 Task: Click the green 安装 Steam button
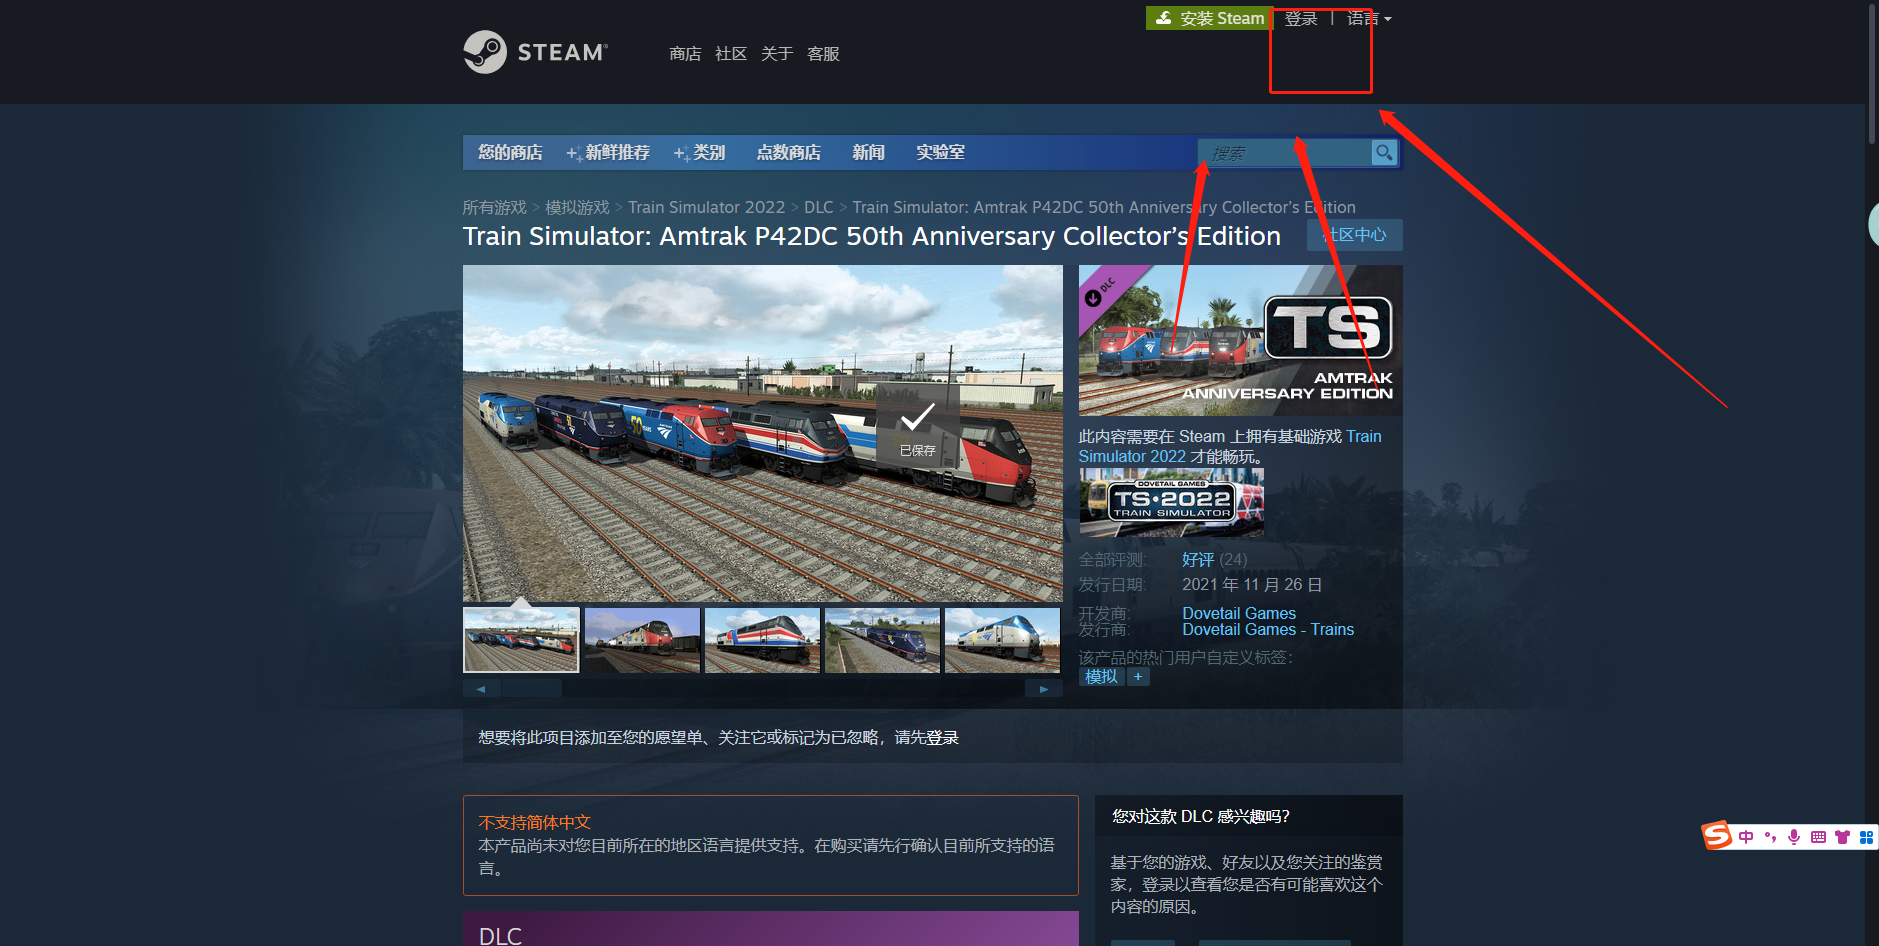(1208, 18)
